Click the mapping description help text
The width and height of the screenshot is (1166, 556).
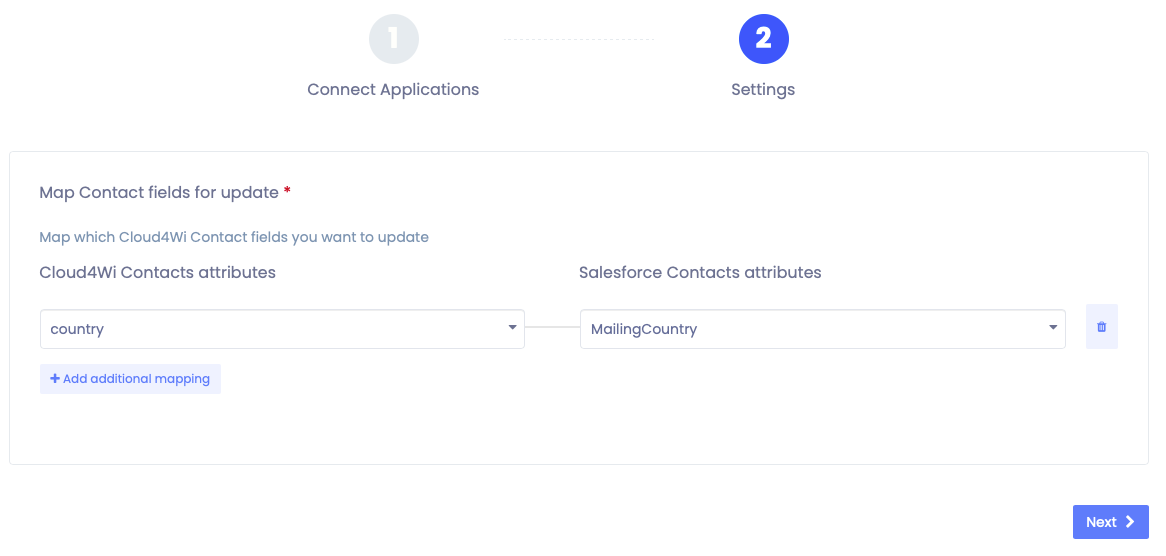[x=233, y=237]
